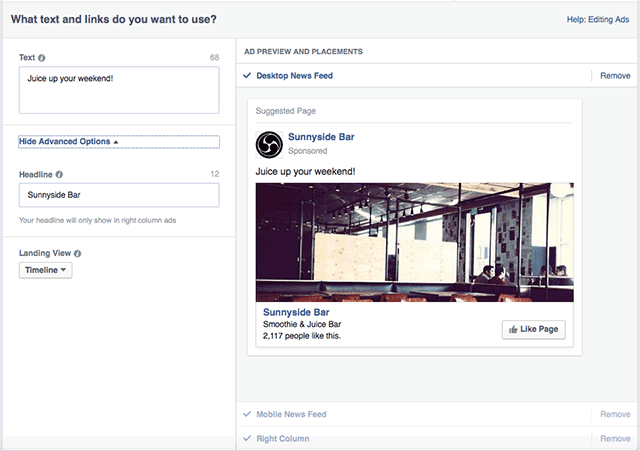The width and height of the screenshot is (640, 451).
Task: Click the Landing View info icon
Action: 77,254
